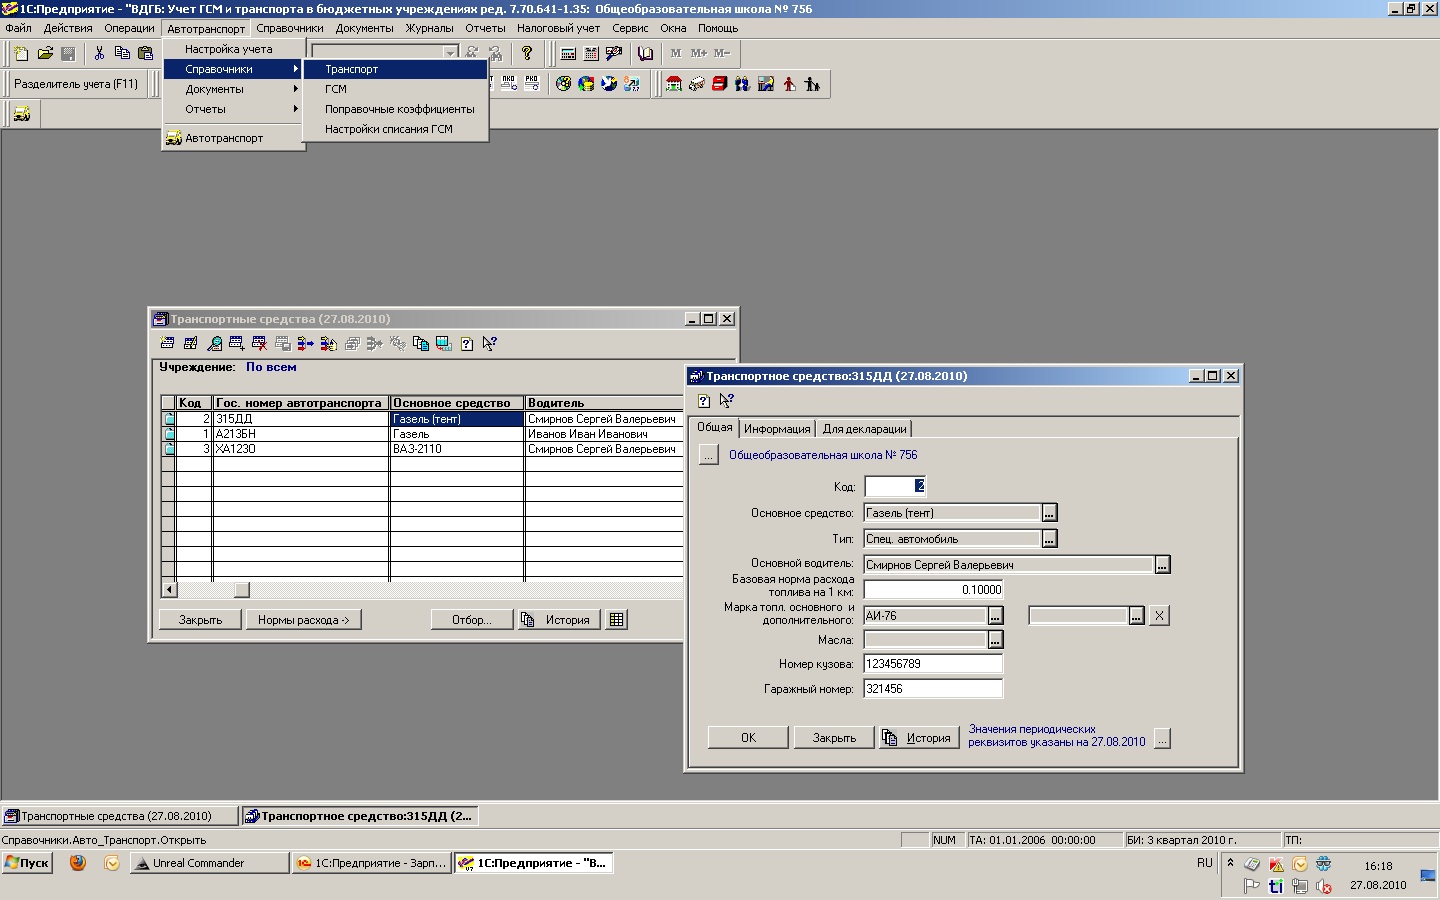The height and width of the screenshot is (900, 1440).
Task: Click the magnifier View icon in list toolbar
Action: 214,344
